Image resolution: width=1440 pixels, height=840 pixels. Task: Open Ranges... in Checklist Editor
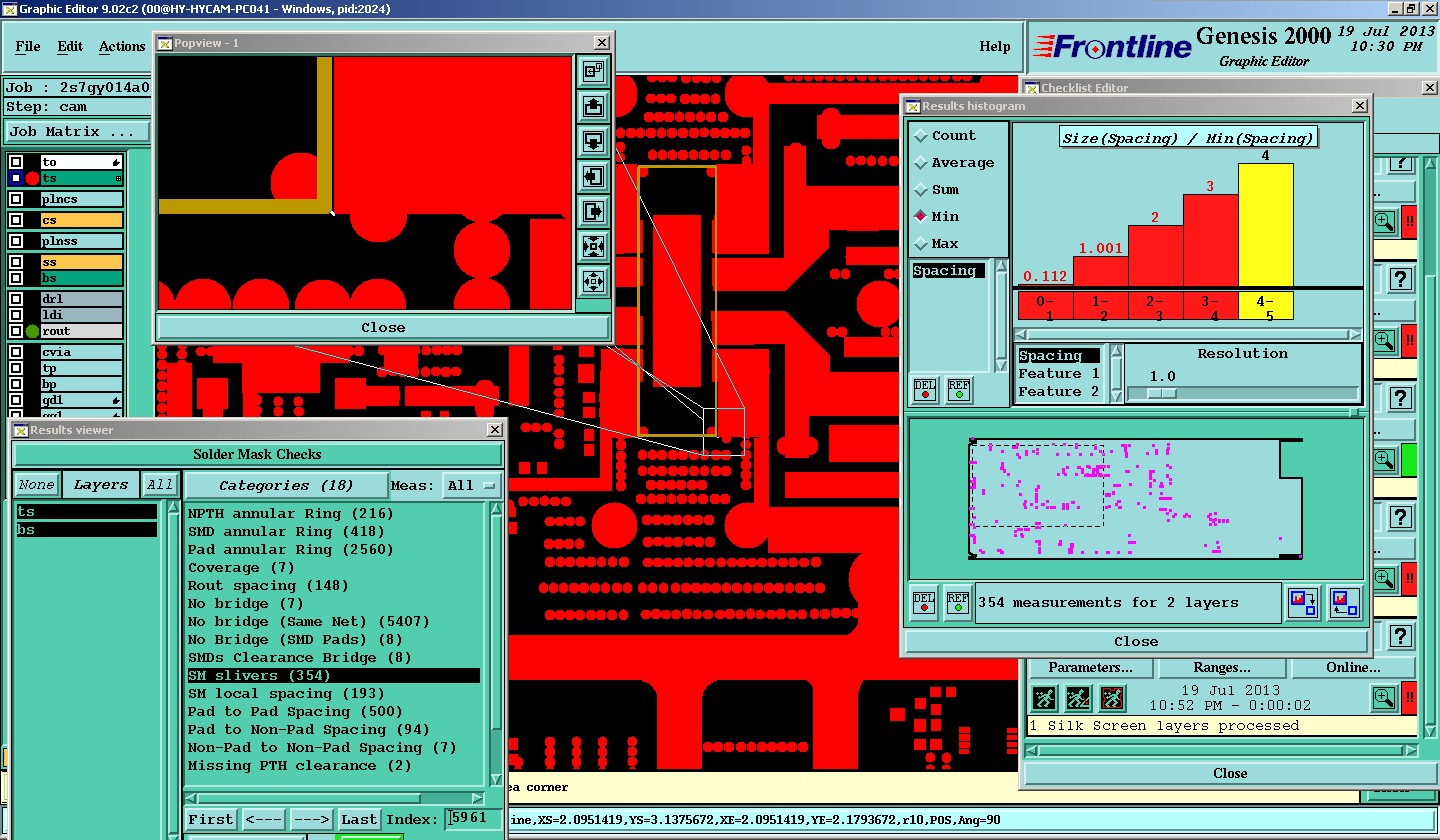[1222, 667]
